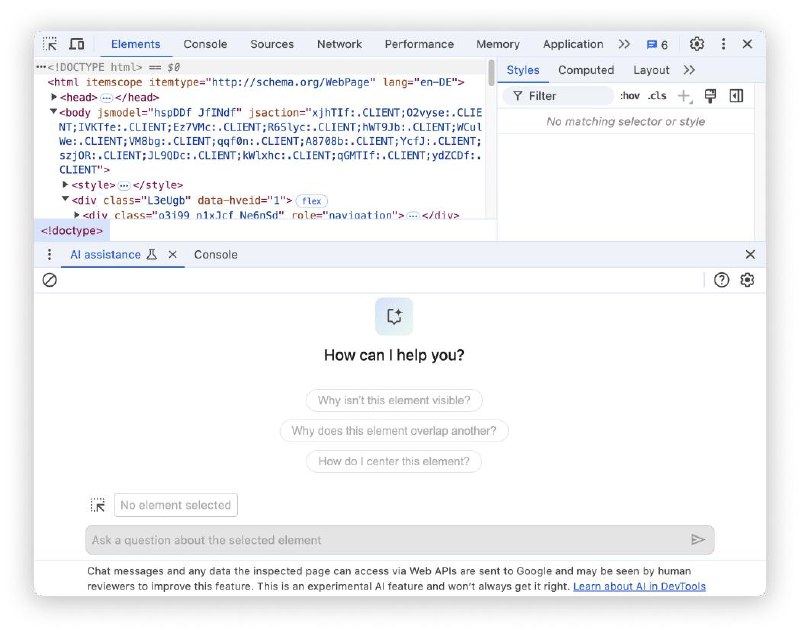The width and height of the screenshot is (800, 633).
Task: Click the head ellipsis badge
Action: click(x=106, y=97)
